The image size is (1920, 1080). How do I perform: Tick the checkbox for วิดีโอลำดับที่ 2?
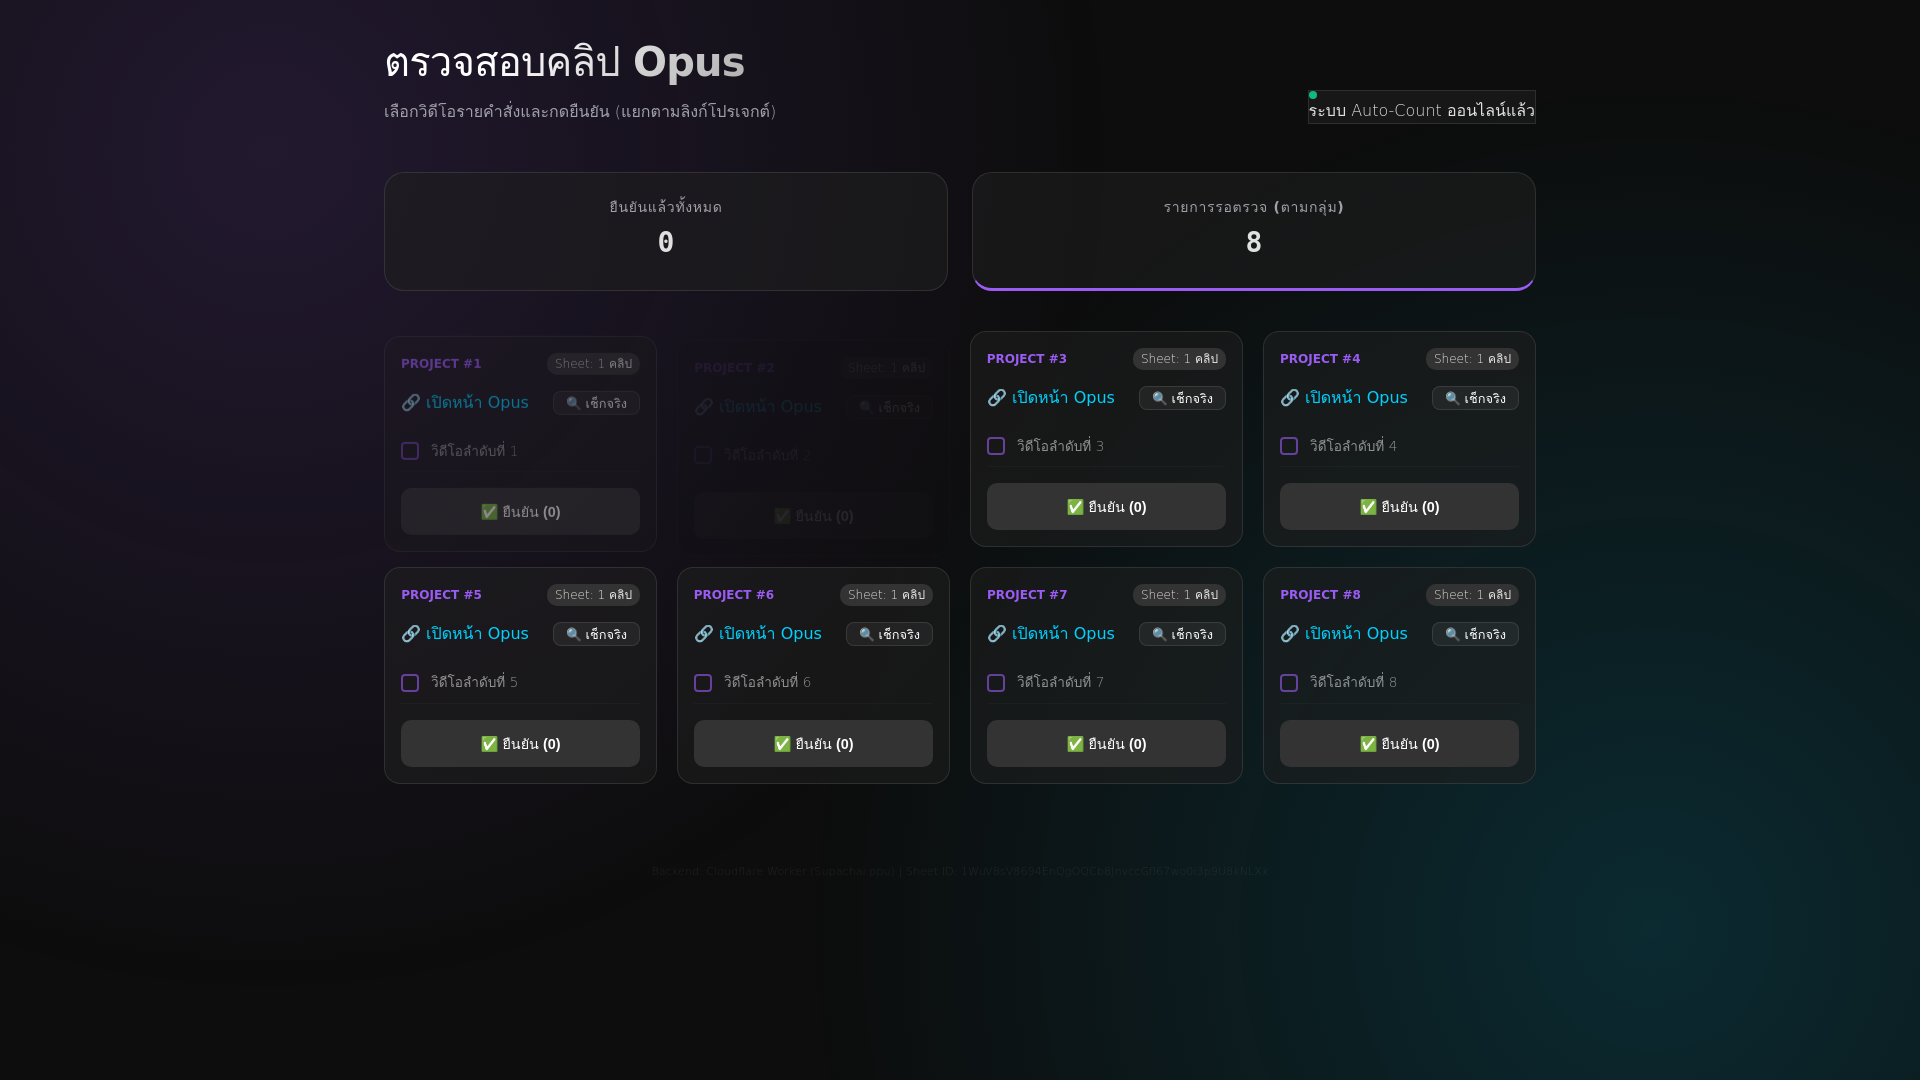[703, 455]
